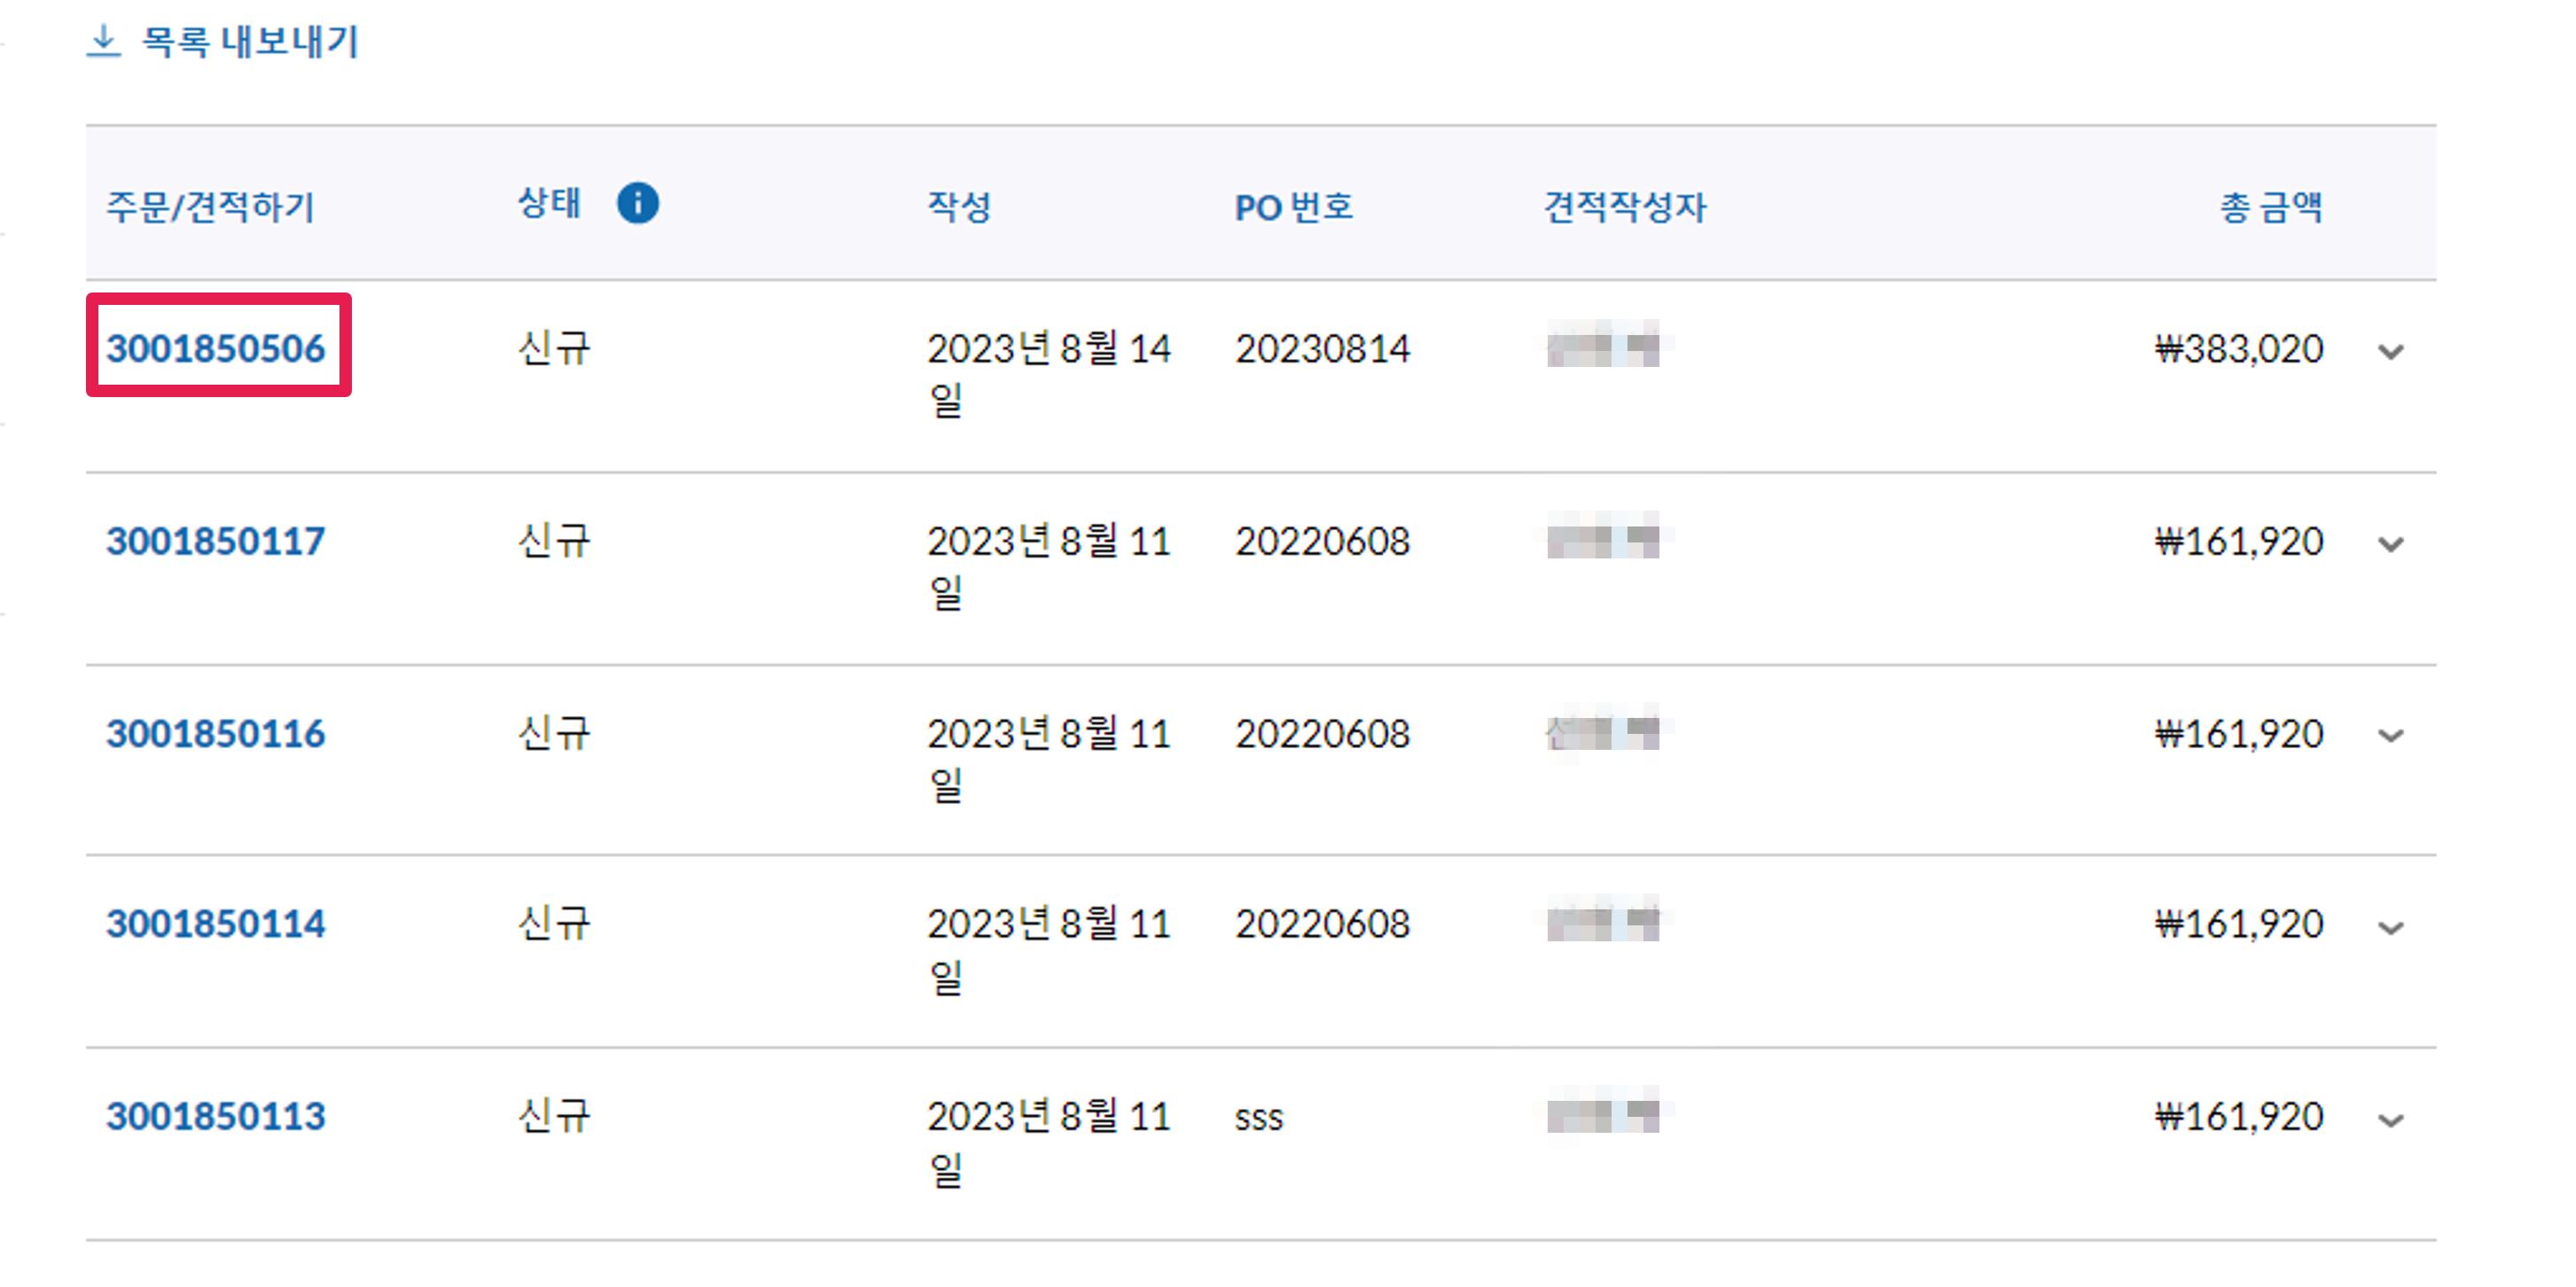Viewport: 2576px width, 1287px height.
Task: Open order number 3001850113
Action: click(x=216, y=1116)
